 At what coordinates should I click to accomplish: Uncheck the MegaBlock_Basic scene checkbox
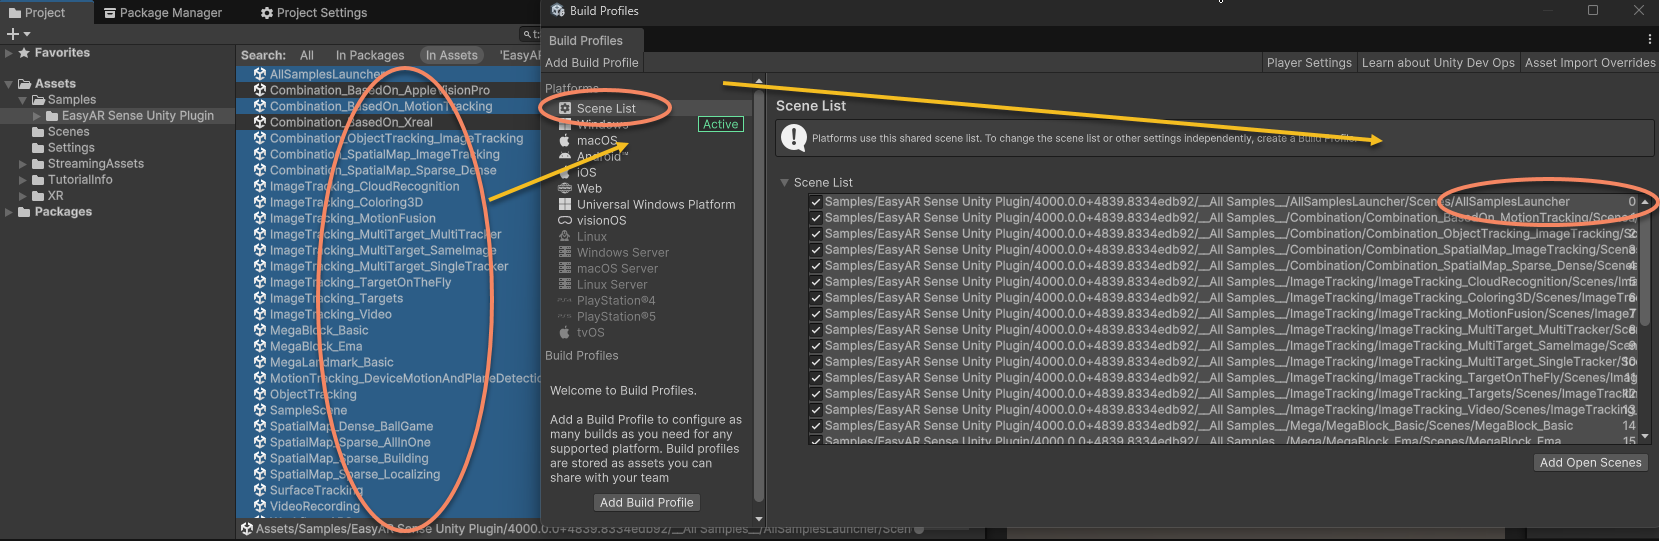coord(816,426)
